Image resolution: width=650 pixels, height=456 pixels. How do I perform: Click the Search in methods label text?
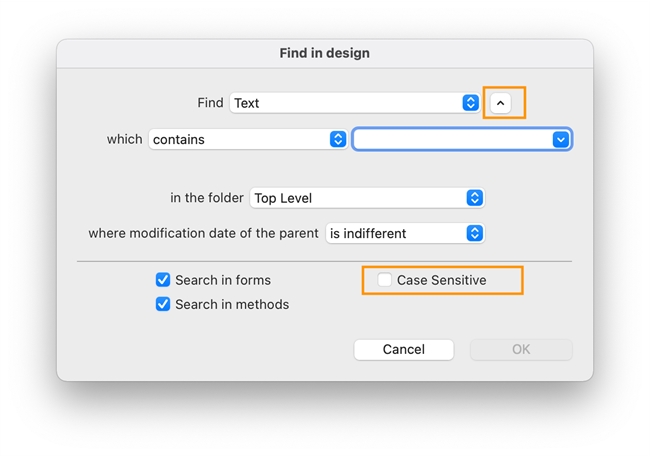pyautogui.click(x=232, y=304)
